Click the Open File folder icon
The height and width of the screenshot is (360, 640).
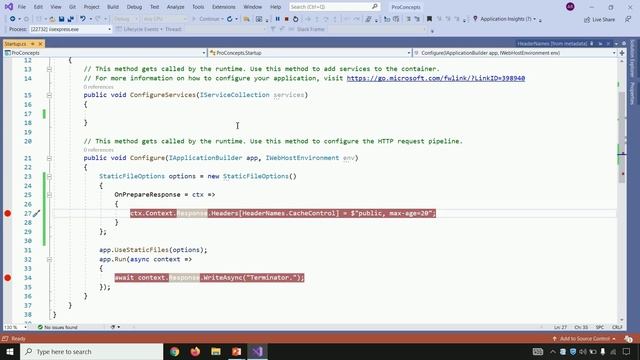point(52,19)
